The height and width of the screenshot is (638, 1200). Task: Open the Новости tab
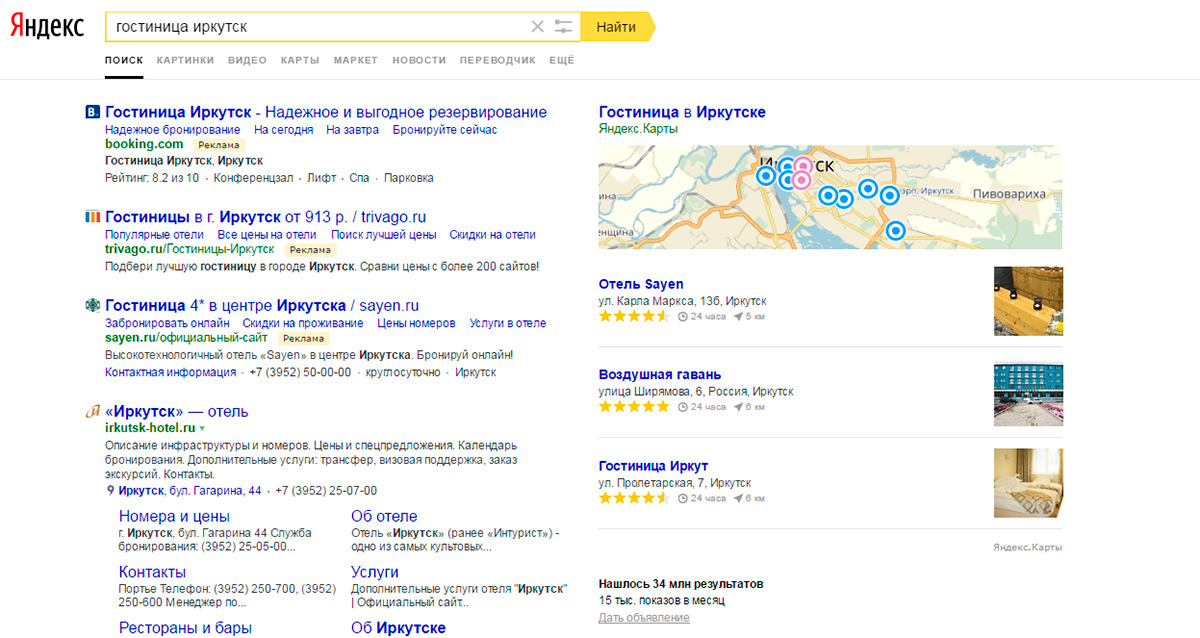[419, 60]
